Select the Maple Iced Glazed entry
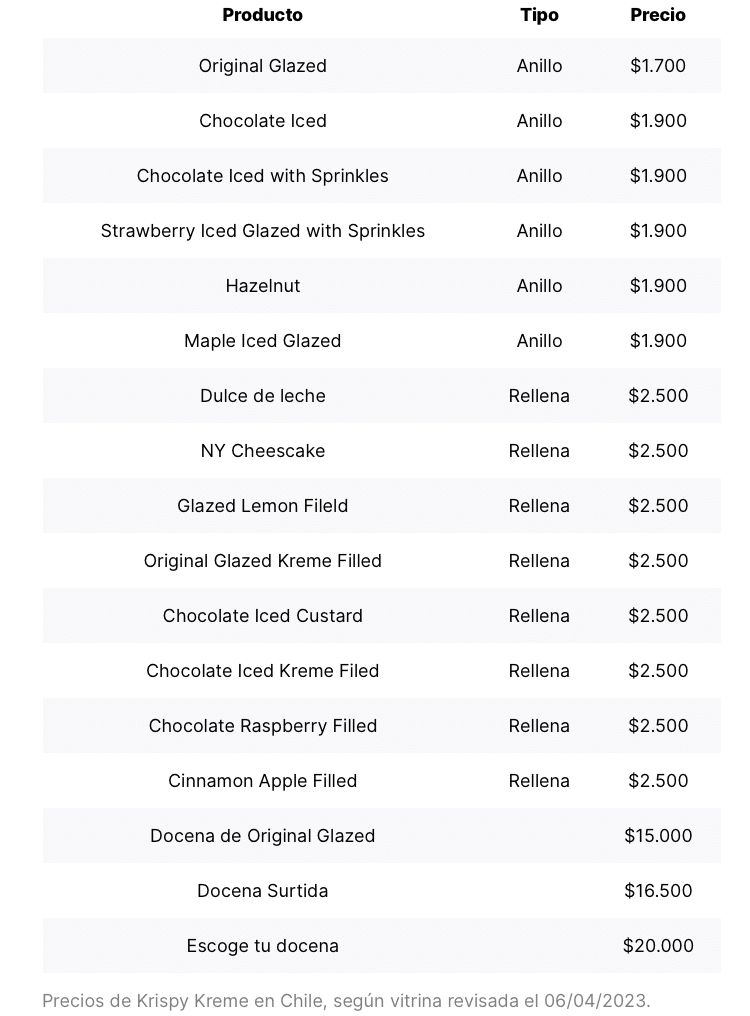The width and height of the screenshot is (750, 1016). (x=262, y=341)
